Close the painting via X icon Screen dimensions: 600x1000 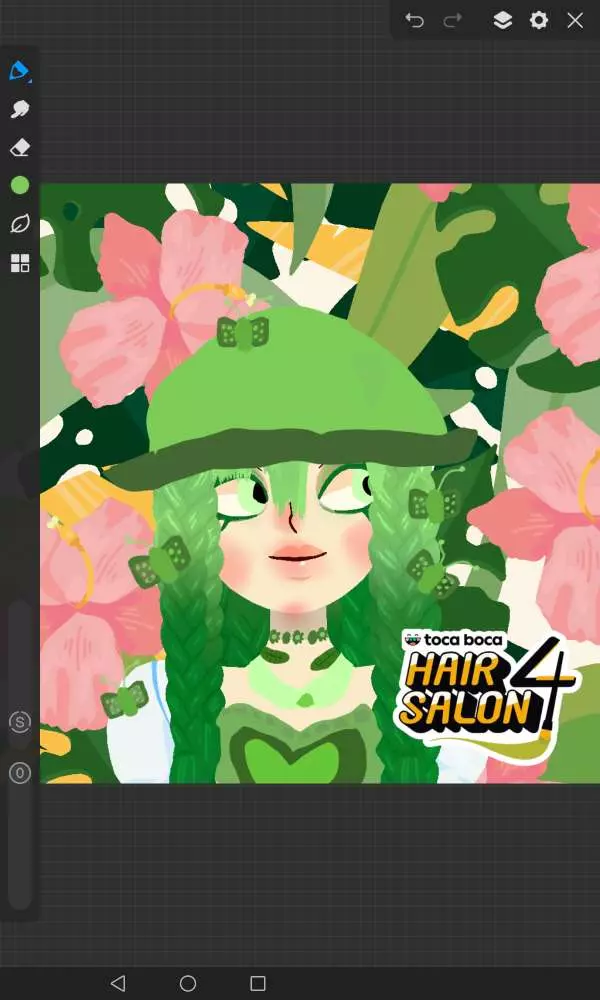[x=575, y=21]
